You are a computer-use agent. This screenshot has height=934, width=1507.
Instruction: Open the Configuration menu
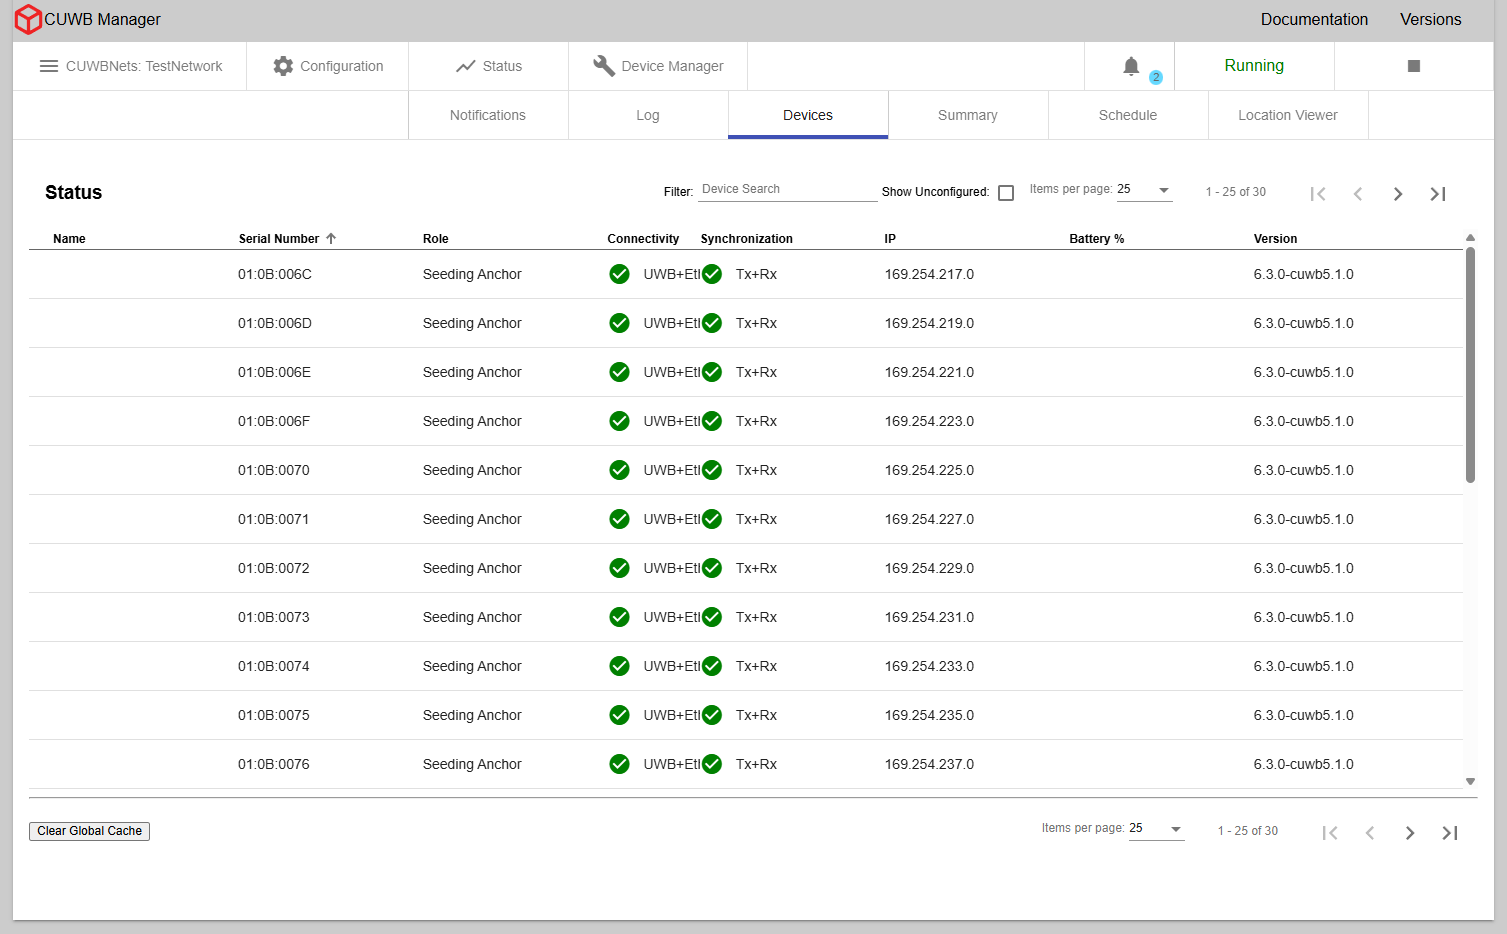[328, 66]
